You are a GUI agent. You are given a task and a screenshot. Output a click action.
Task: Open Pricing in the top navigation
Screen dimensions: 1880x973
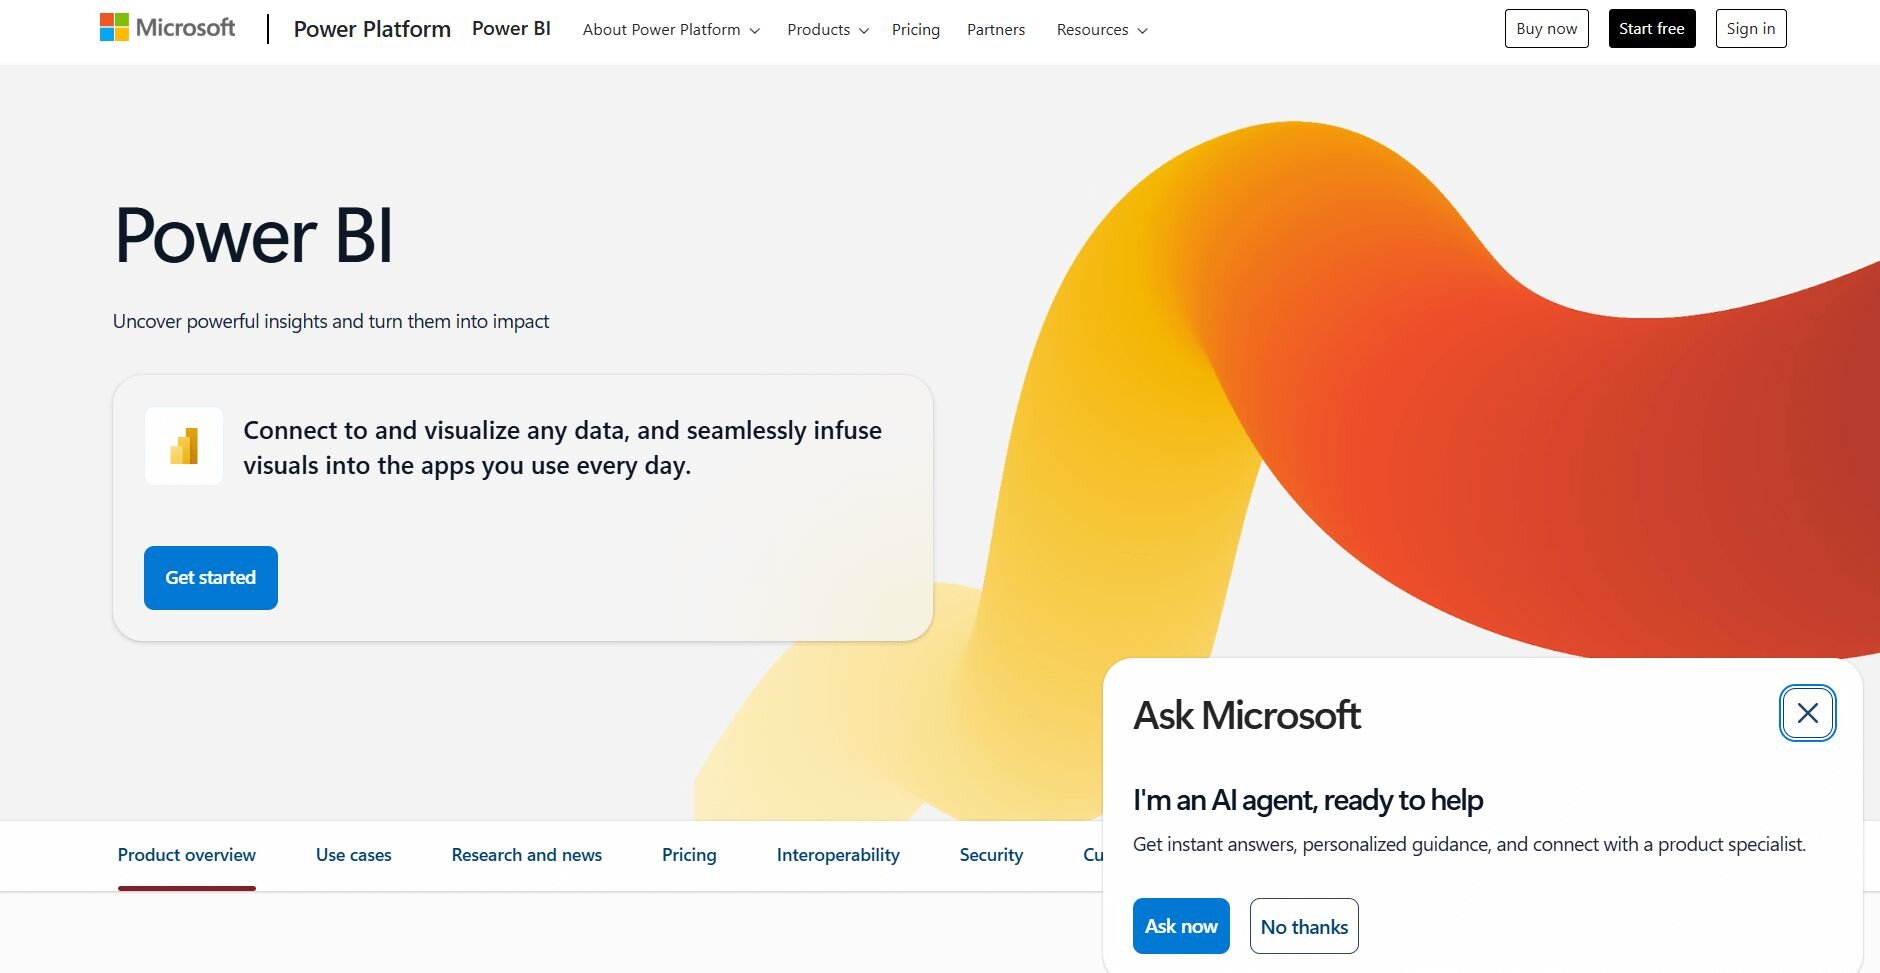[x=915, y=30]
